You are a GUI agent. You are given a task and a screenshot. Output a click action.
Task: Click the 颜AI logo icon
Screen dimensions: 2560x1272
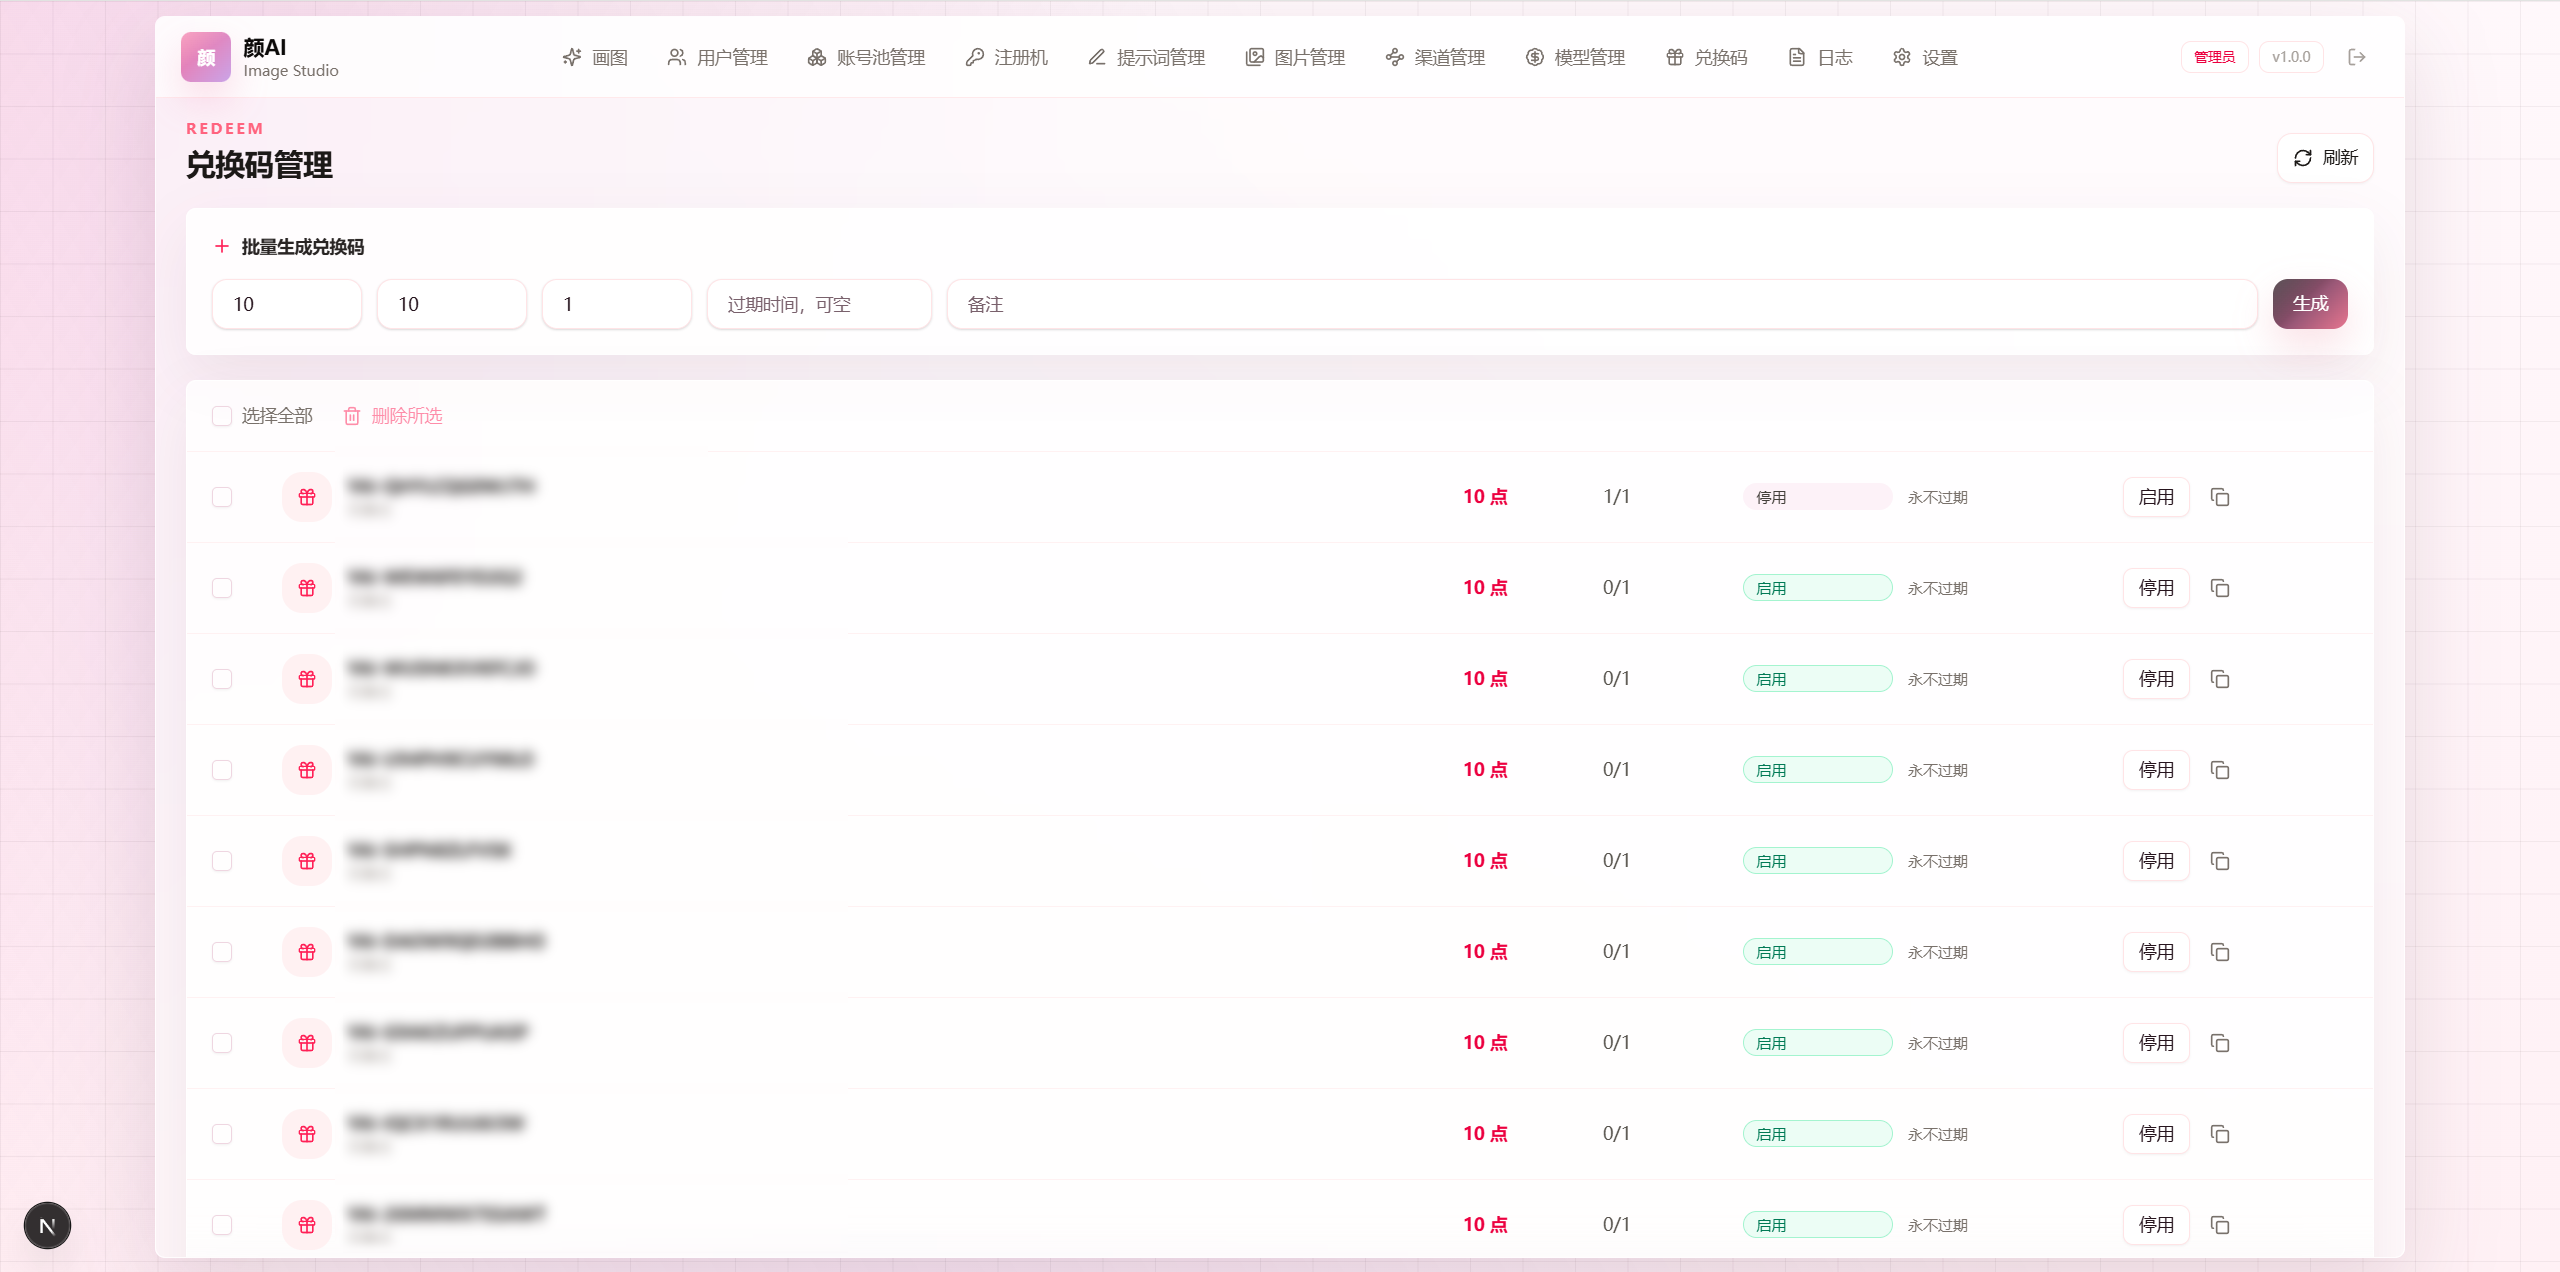[206, 57]
